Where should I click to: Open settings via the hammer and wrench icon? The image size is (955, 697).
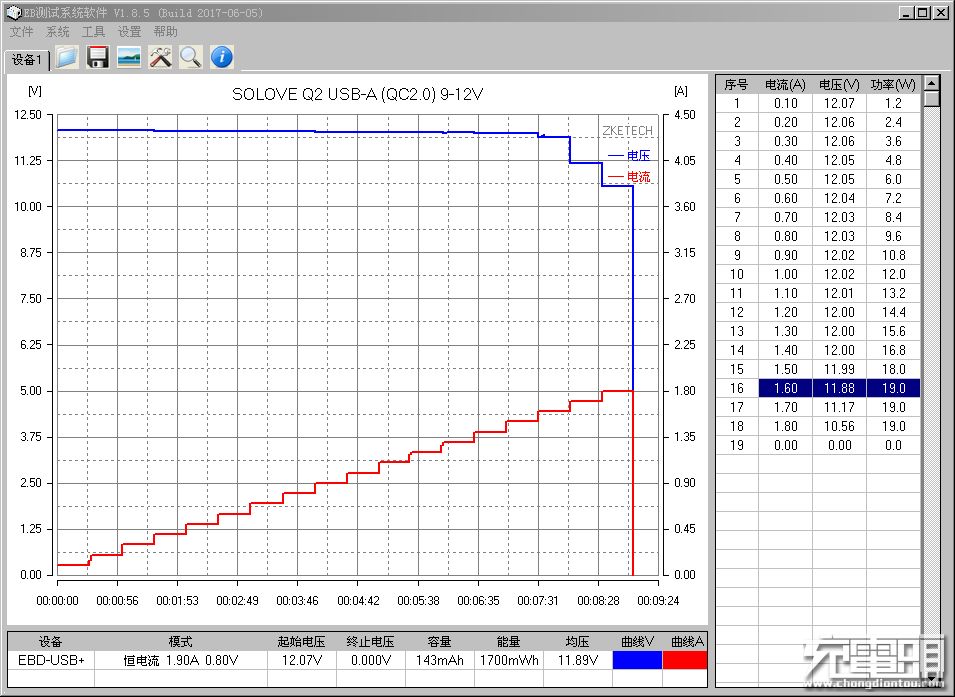160,57
